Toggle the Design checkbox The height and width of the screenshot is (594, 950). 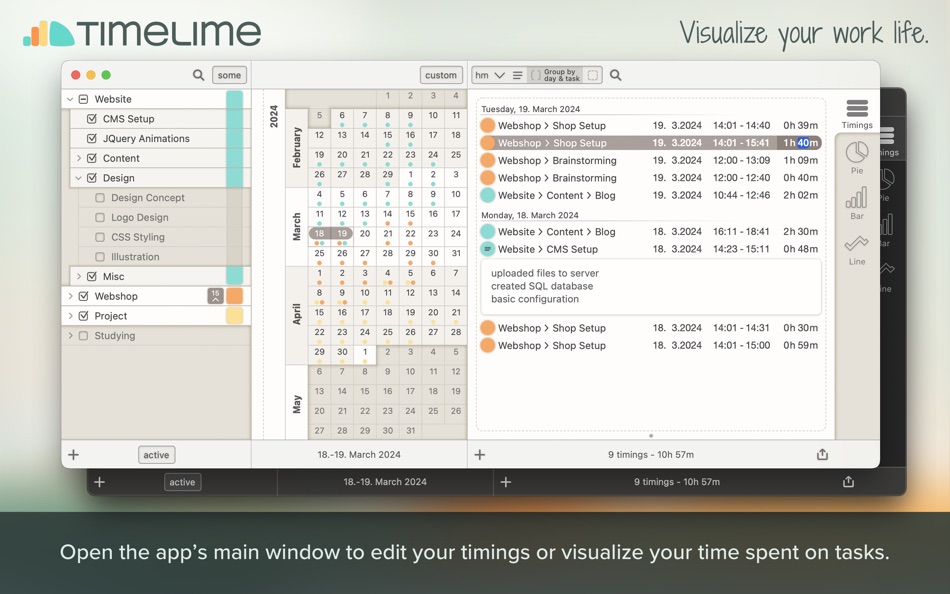point(92,178)
